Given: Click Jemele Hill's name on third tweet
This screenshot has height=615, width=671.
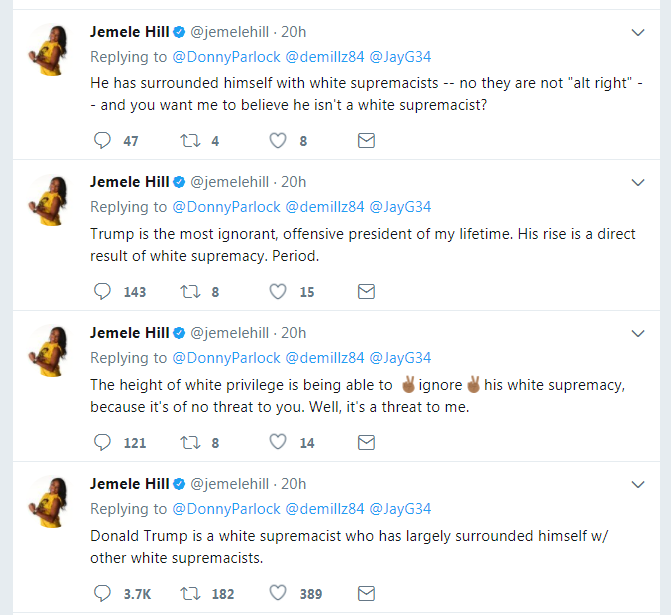Looking at the screenshot, I should [129, 332].
